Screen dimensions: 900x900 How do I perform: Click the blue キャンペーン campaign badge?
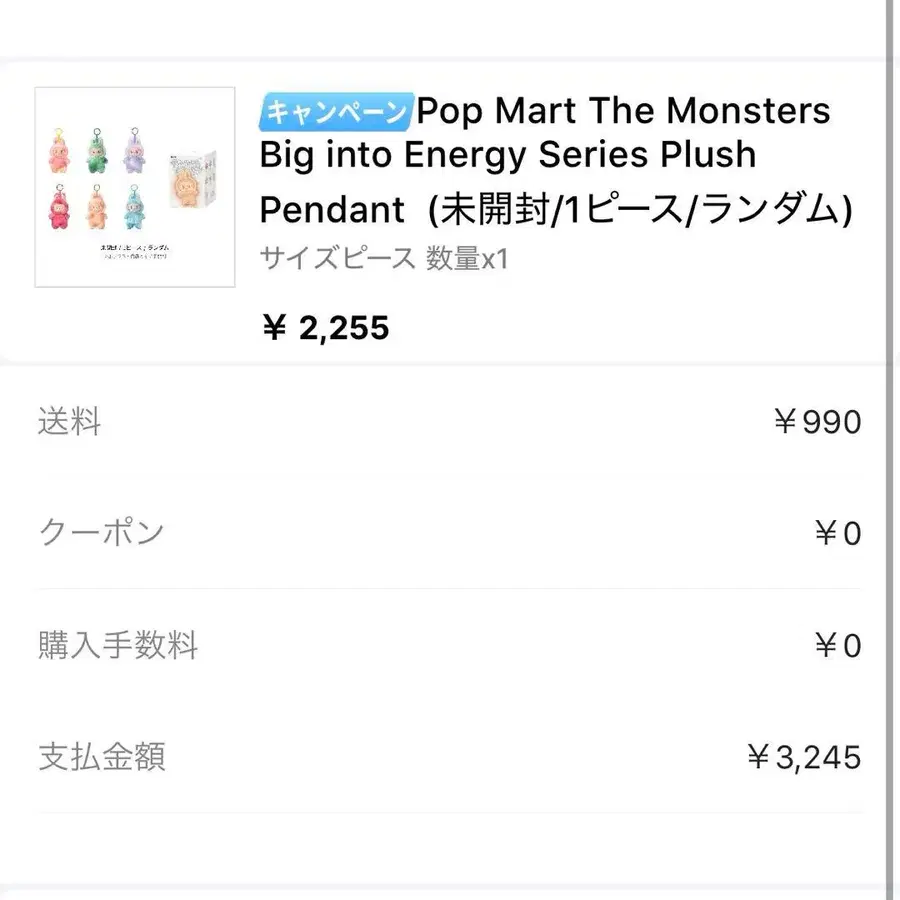336,110
